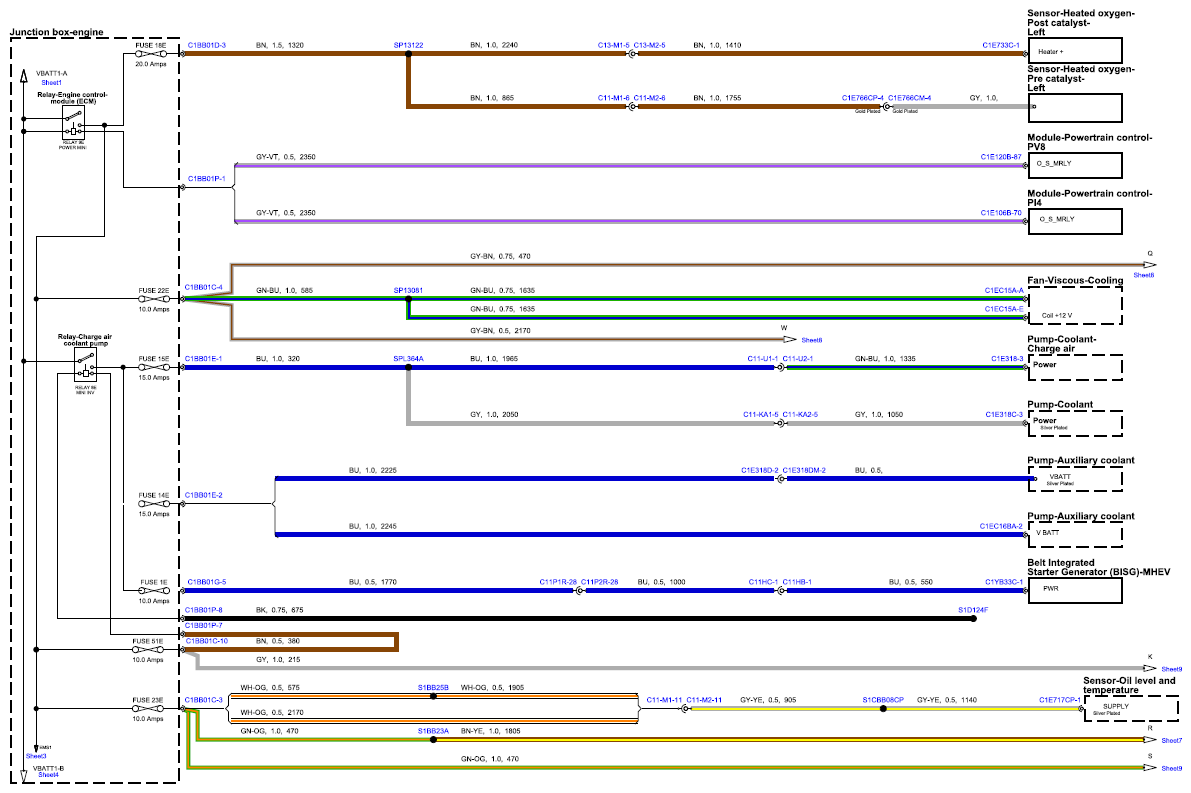The height and width of the screenshot is (793, 1191).
Task: Select the Coil +12 V fan box
Action: tap(1075, 307)
